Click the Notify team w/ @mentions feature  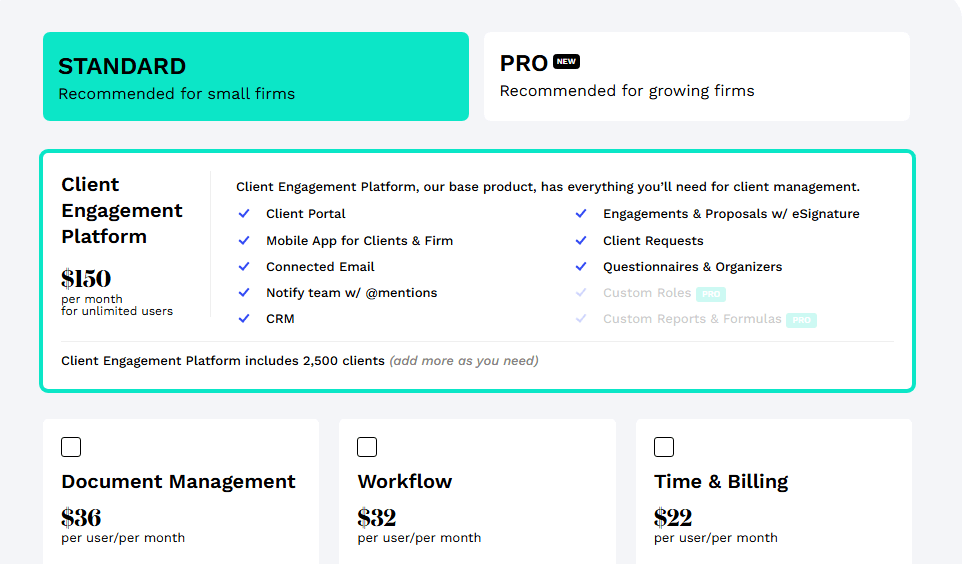(351, 293)
